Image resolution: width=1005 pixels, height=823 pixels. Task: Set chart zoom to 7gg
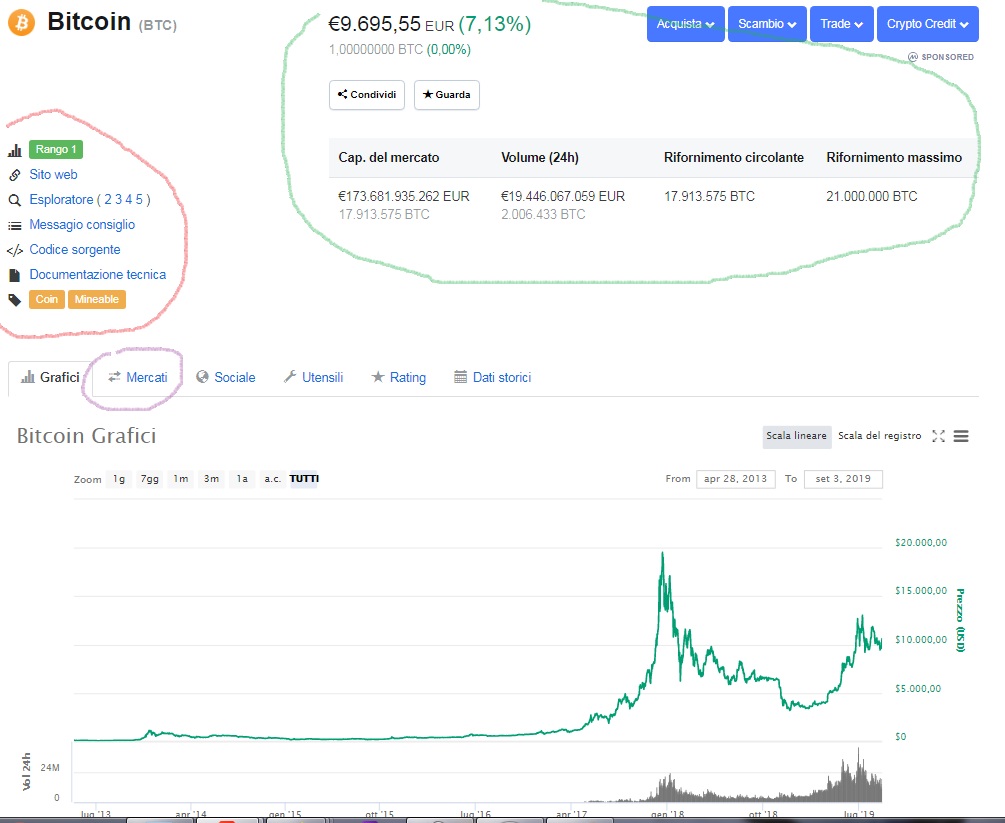pos(149,479)
